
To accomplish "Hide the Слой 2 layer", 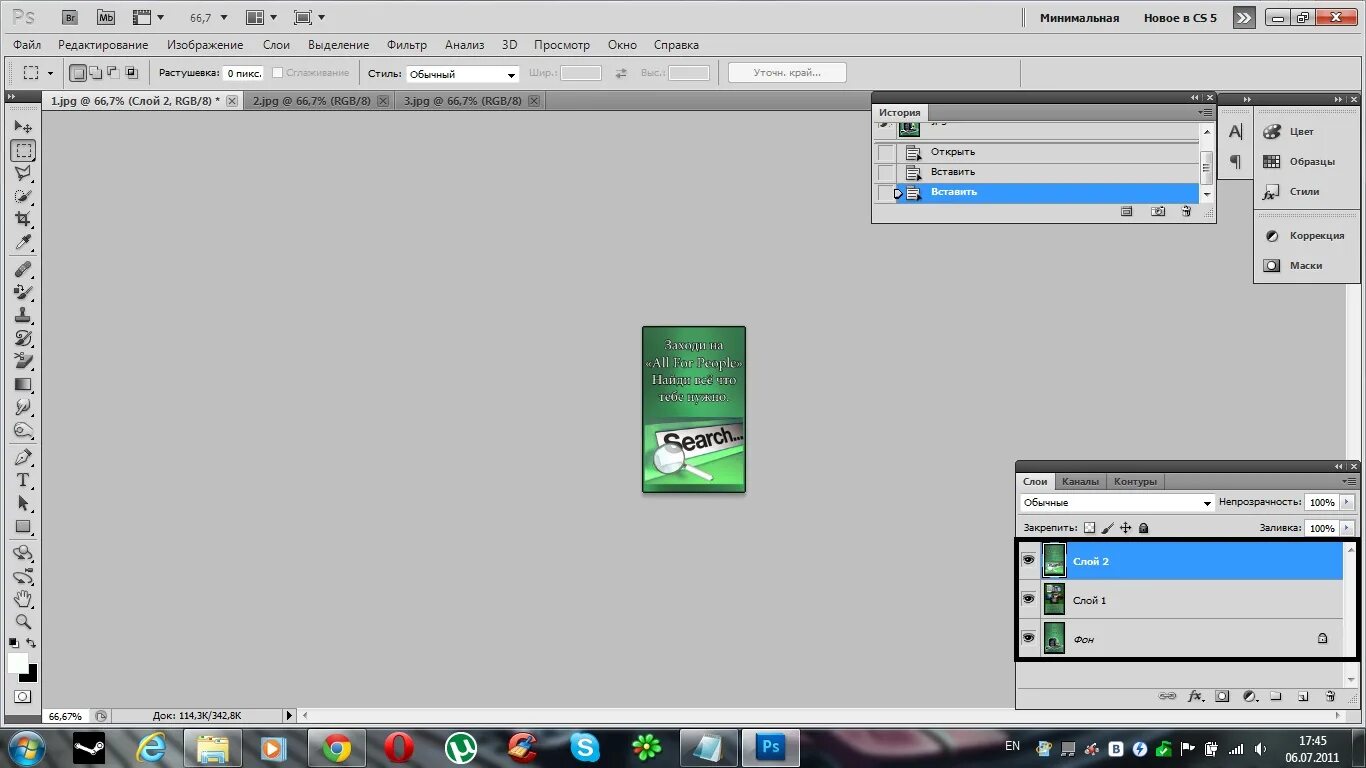I will (x=1028, y=561).
